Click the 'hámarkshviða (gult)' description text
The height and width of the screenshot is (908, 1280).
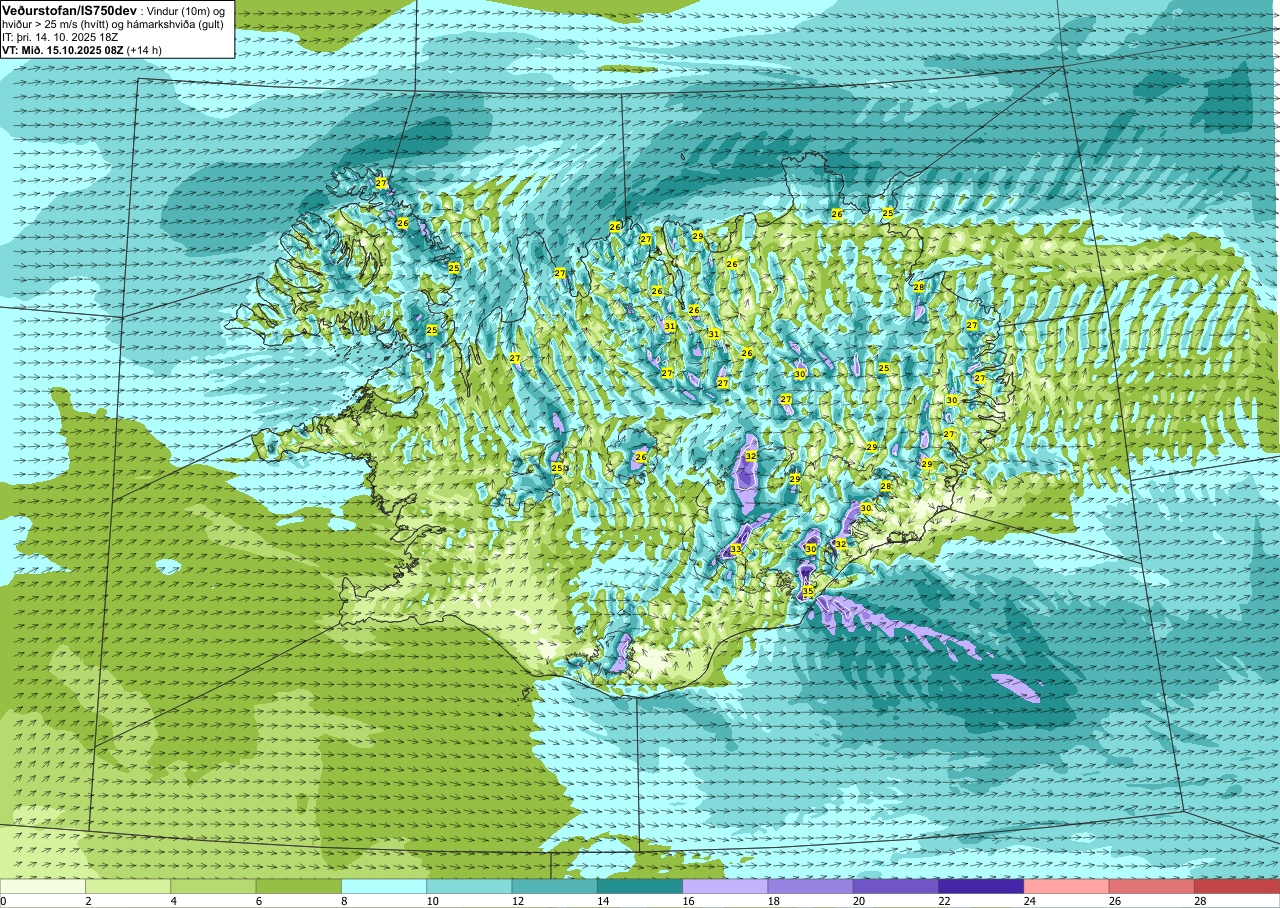(174, 23)
